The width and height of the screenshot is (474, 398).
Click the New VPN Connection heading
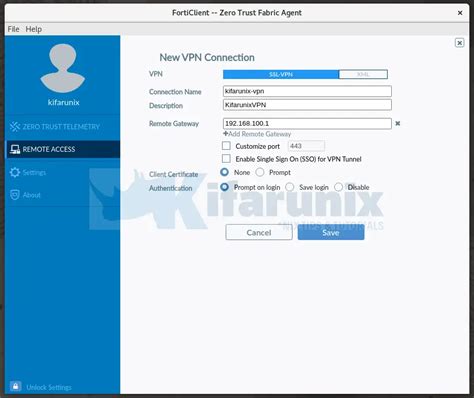tap(207, 57)
